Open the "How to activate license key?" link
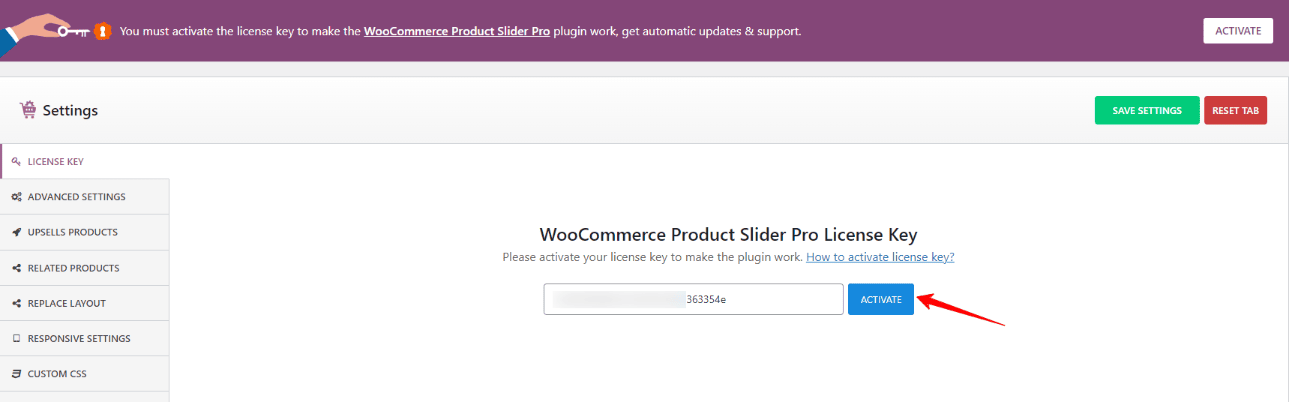 click(x=880, y=257)
